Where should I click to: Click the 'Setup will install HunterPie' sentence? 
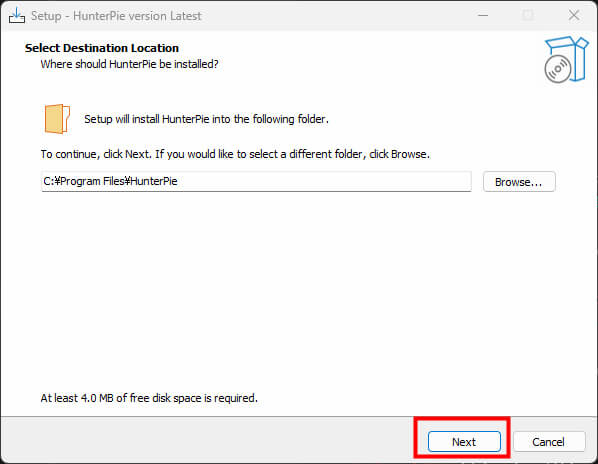(206, 119)
